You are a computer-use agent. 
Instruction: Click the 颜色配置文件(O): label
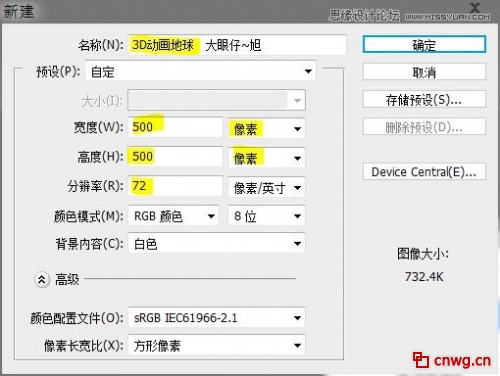click(x=77, y=318)
